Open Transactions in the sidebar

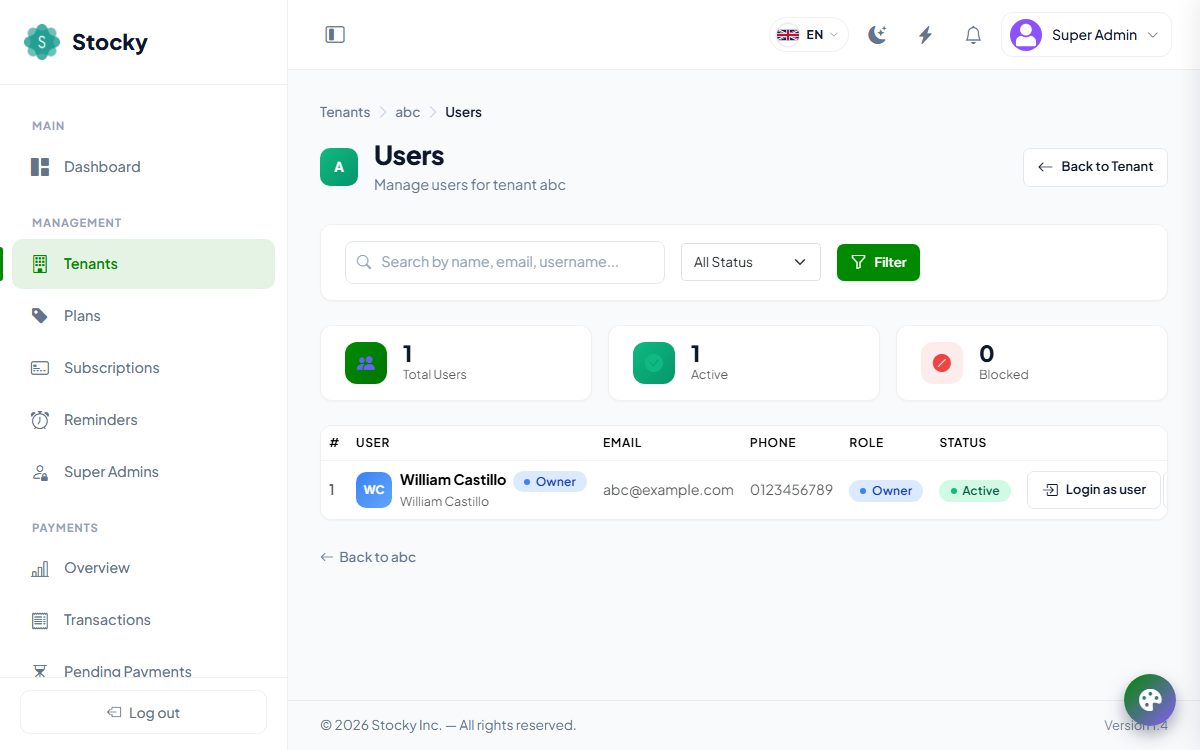pos(143,620)
